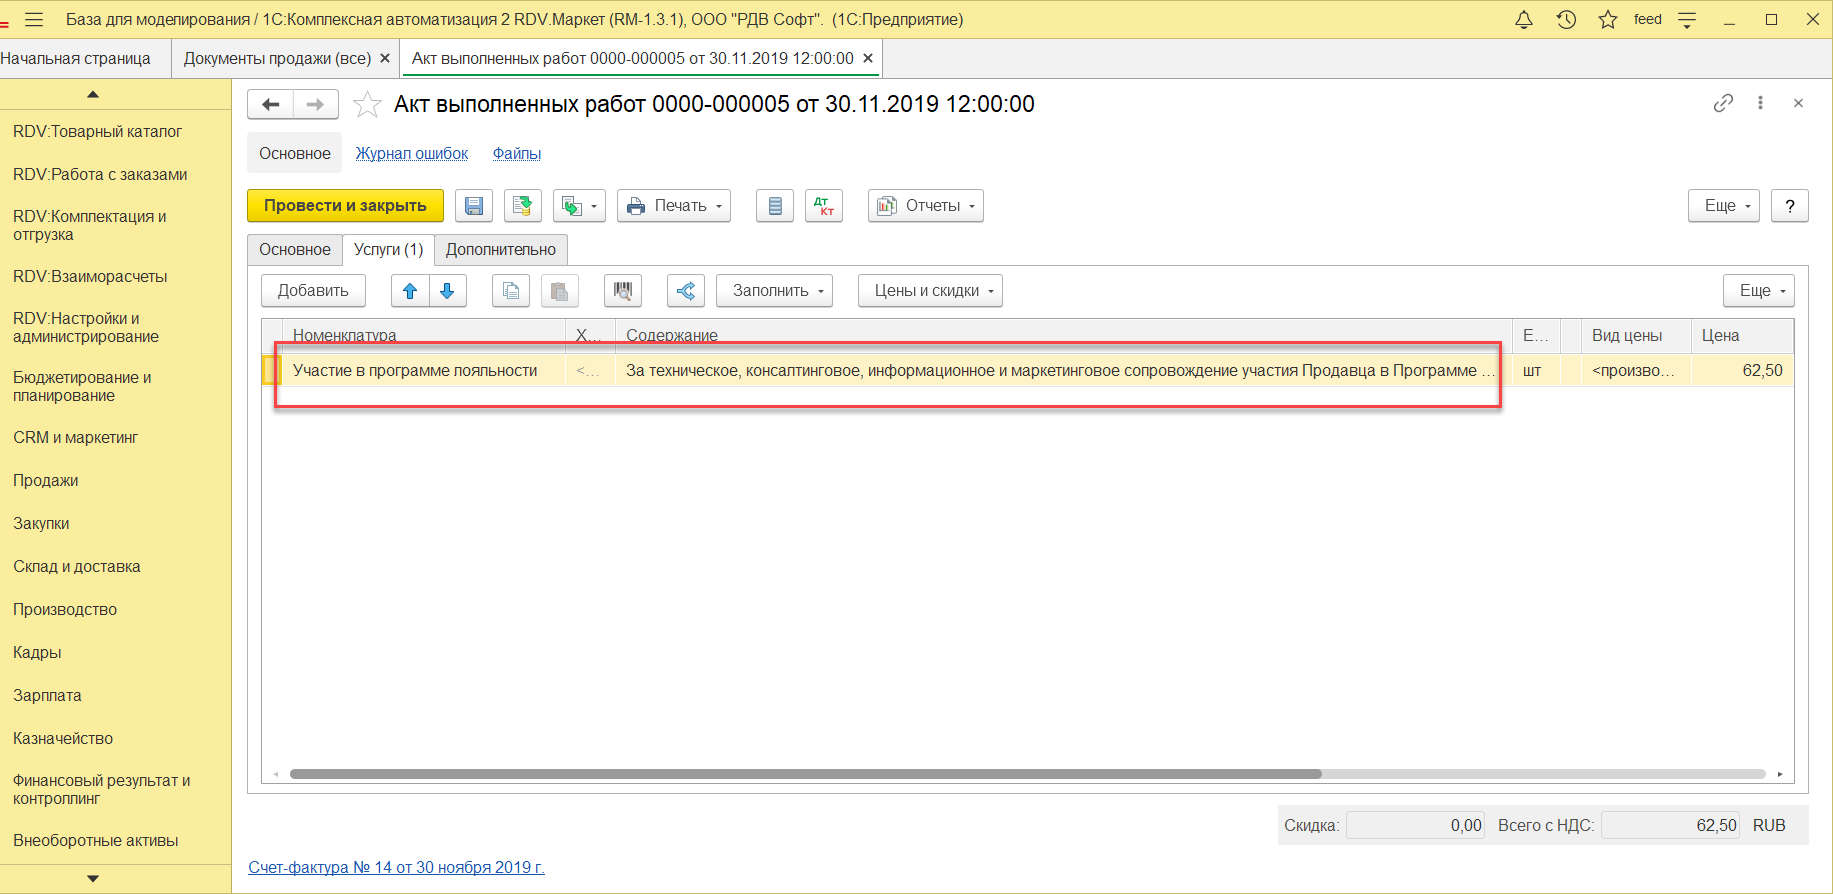Open the top Еще menu beside help
The height and width of the screenshot is (894, 1833).
coord(1724,206)
